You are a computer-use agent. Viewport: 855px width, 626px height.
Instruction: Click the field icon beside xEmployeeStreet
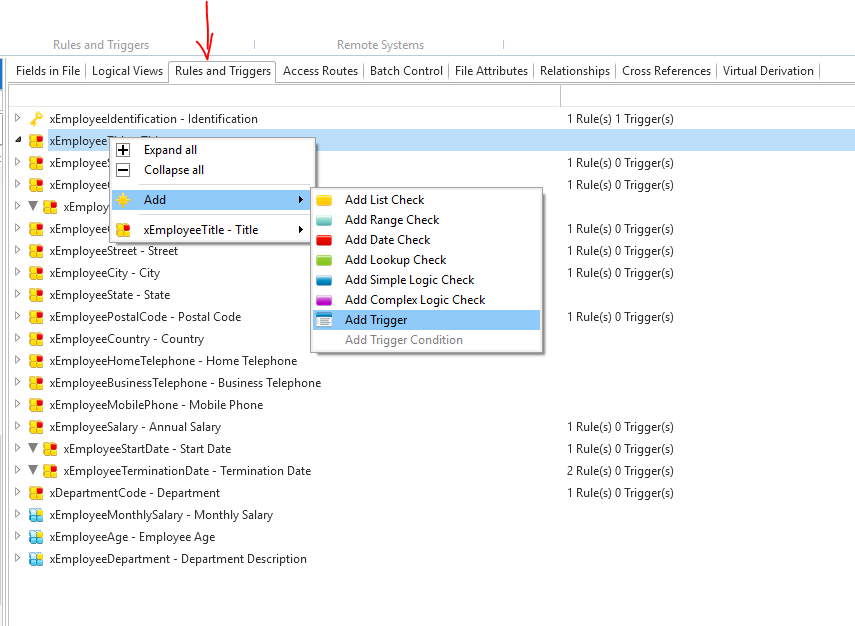point(36,251)
